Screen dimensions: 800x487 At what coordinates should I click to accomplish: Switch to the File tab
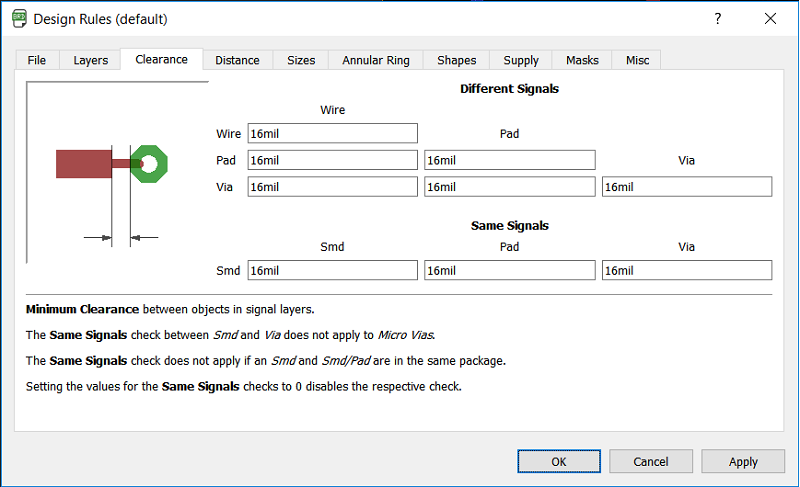click(x=37, y=60)
